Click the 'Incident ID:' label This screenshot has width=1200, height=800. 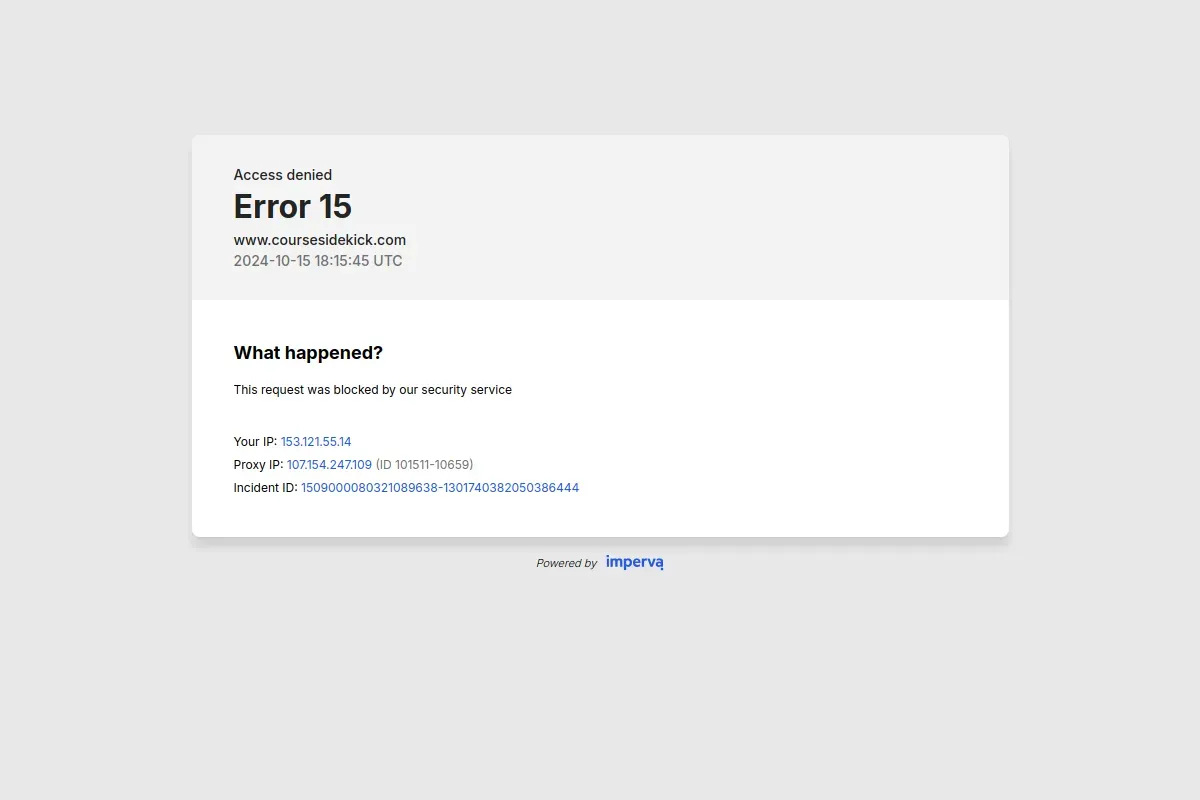point(265,488)
